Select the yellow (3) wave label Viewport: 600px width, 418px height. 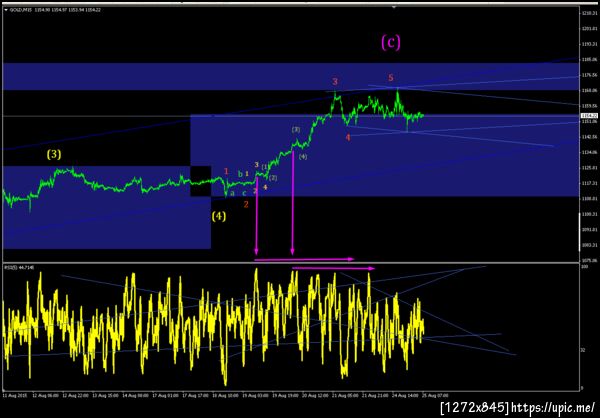pos(54,154)
